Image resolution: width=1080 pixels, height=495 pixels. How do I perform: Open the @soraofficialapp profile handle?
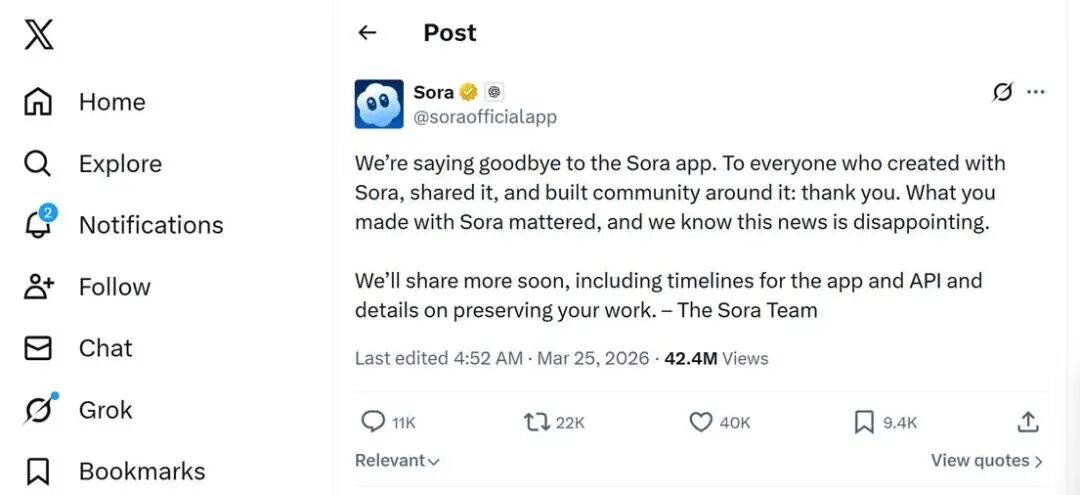[x=485, y=117]
